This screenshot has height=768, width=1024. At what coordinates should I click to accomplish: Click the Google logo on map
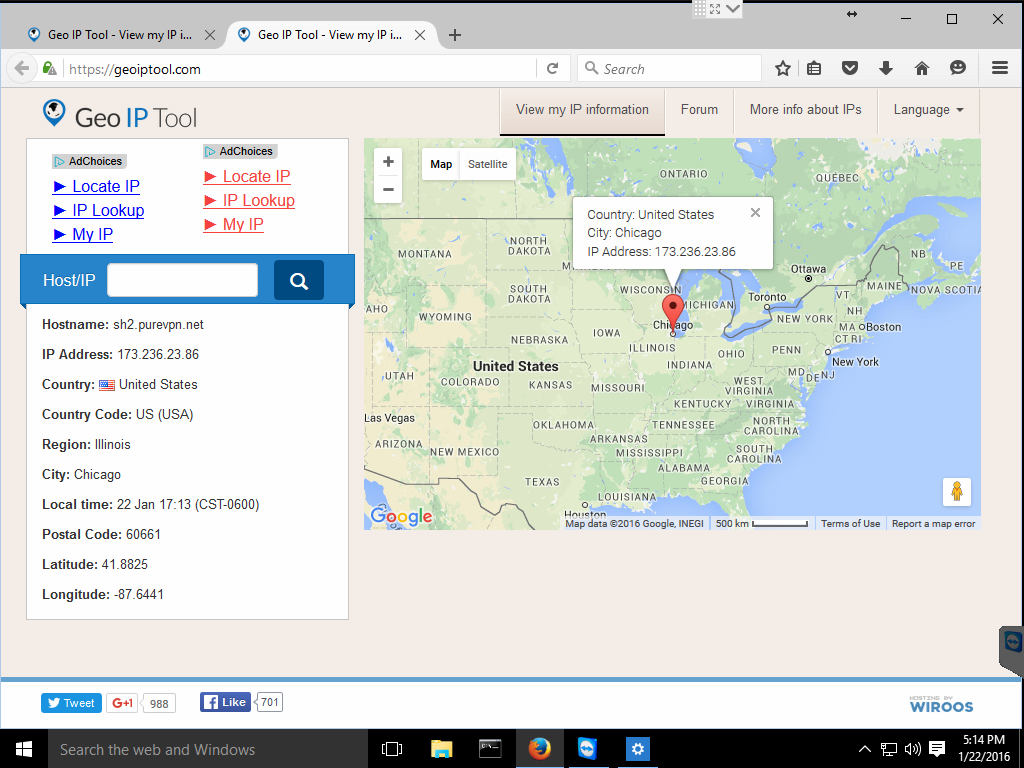[401, 516]
